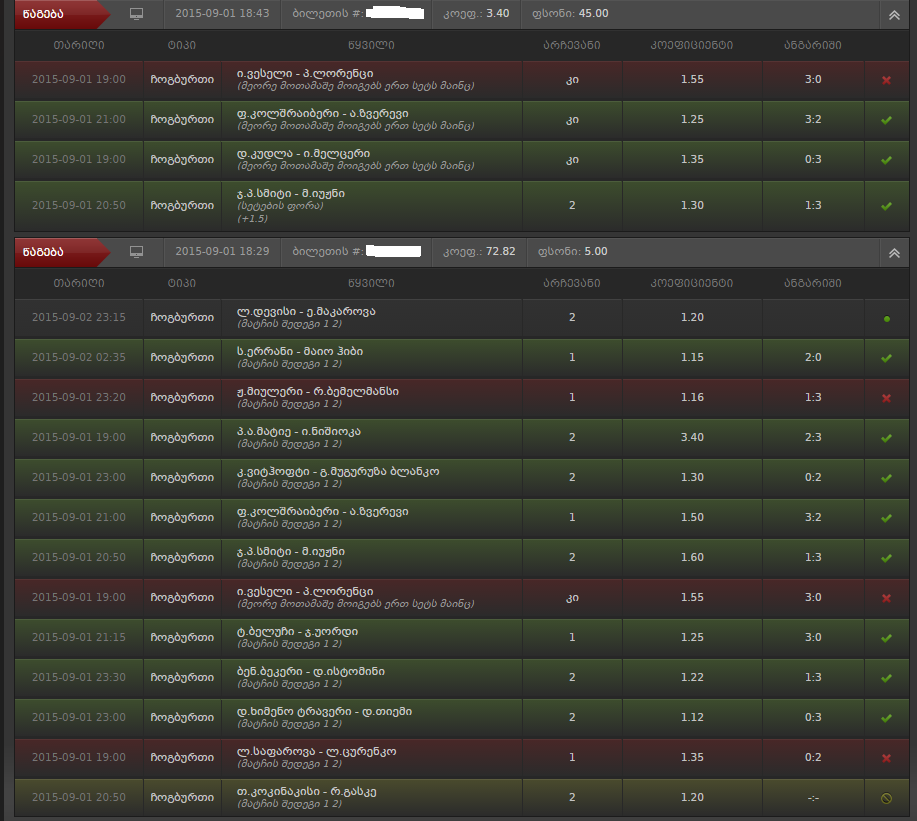Click the date 2015-09-01 23:30

[79, 677]
